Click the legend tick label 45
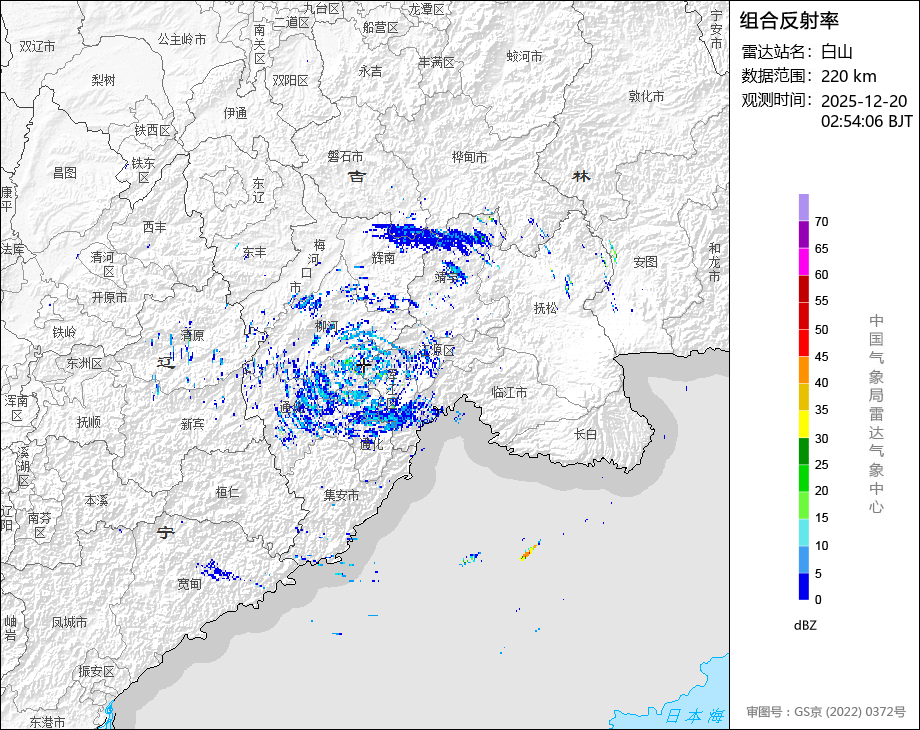Screen dimensions: 920x730 [x=821, y=357]
